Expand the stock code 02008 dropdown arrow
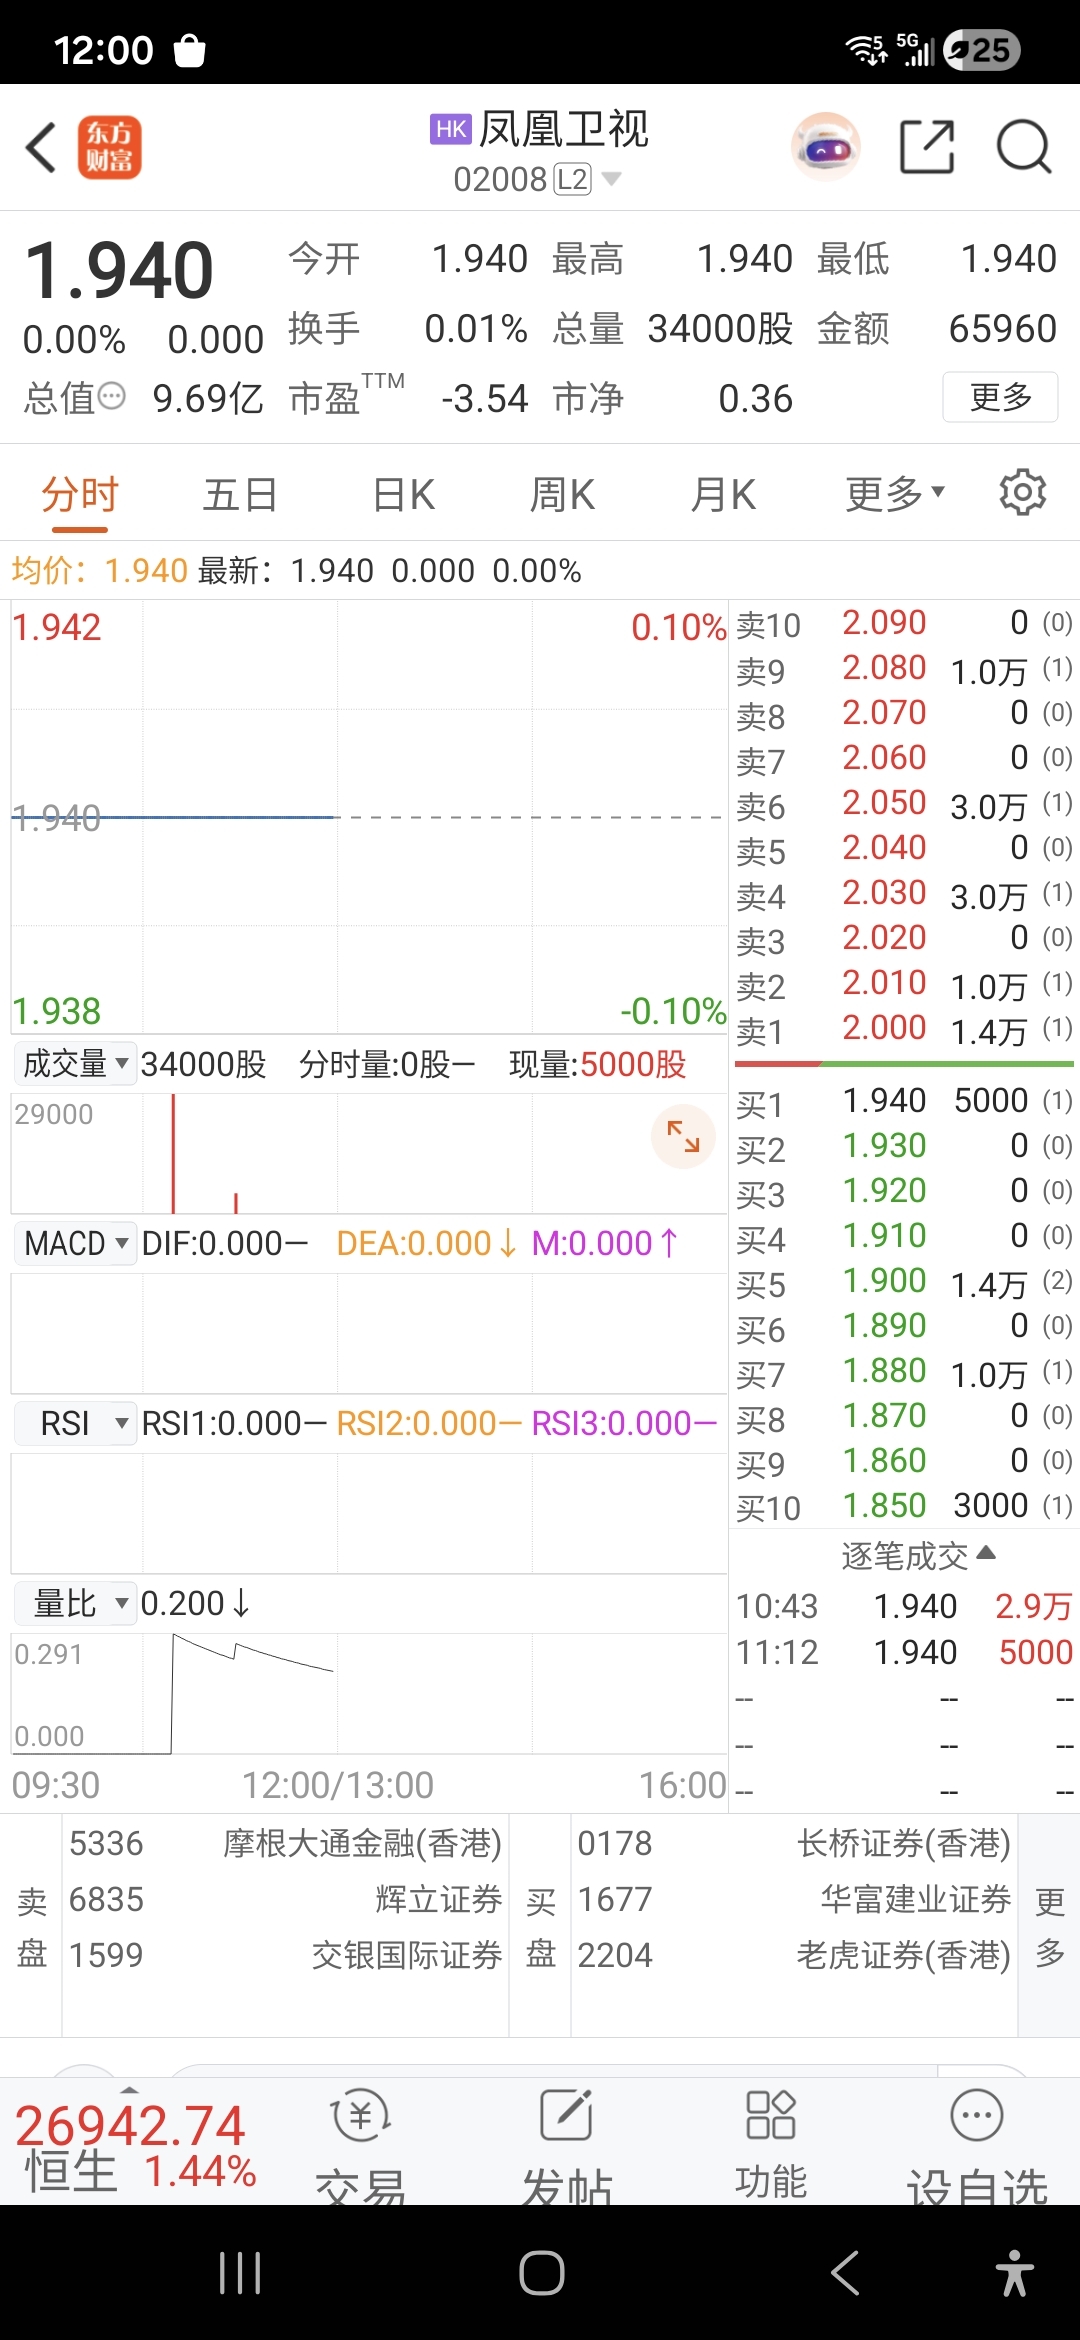Viewport: 1080px width, 2340px height. pyautogui.click(x=612, y=179)
